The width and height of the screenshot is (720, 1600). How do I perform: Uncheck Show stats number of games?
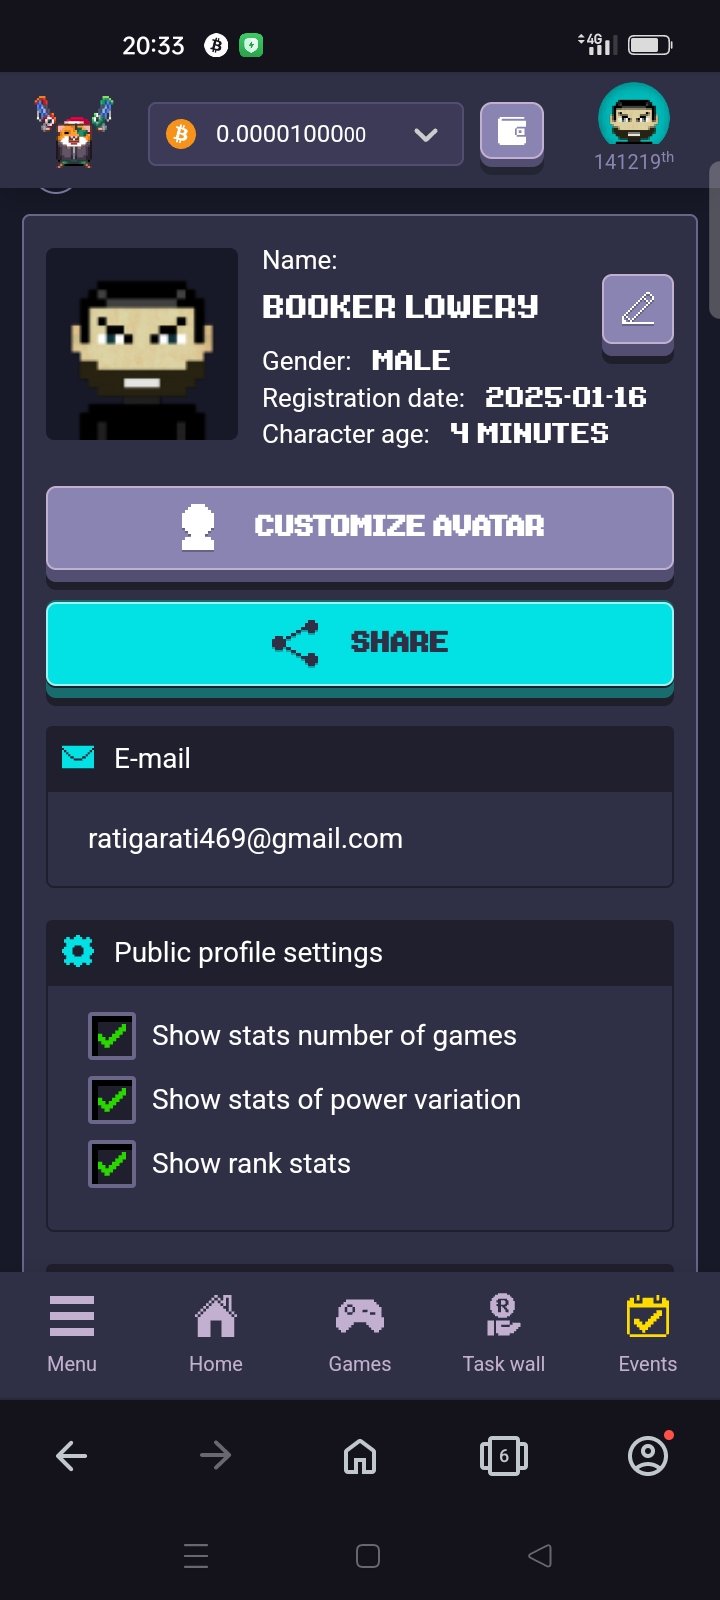[112, 1036]
